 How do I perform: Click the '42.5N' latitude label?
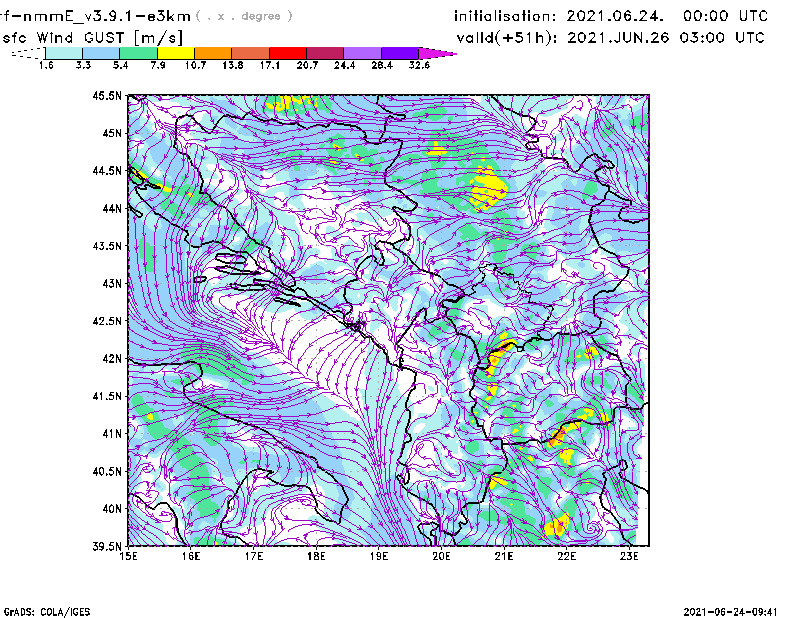107,321
